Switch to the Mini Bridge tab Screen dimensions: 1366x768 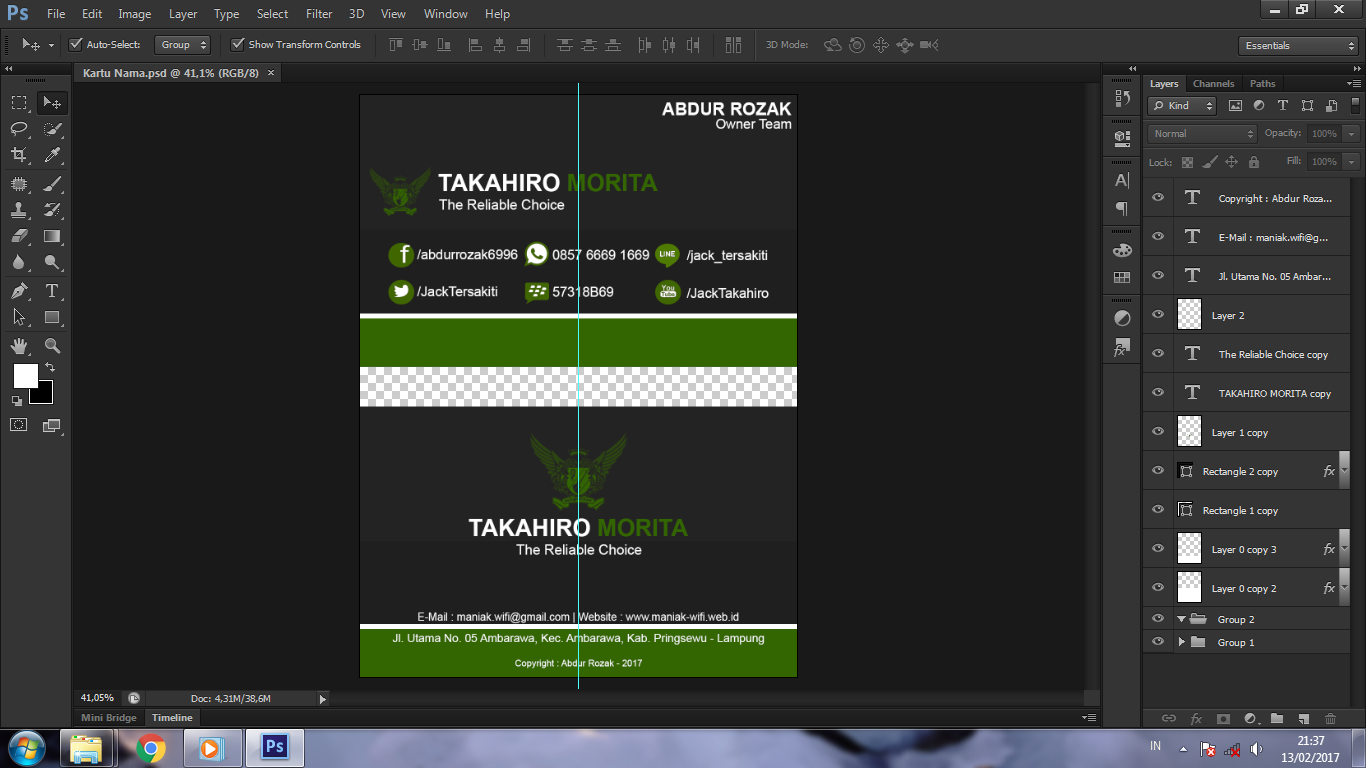point(109,718)
